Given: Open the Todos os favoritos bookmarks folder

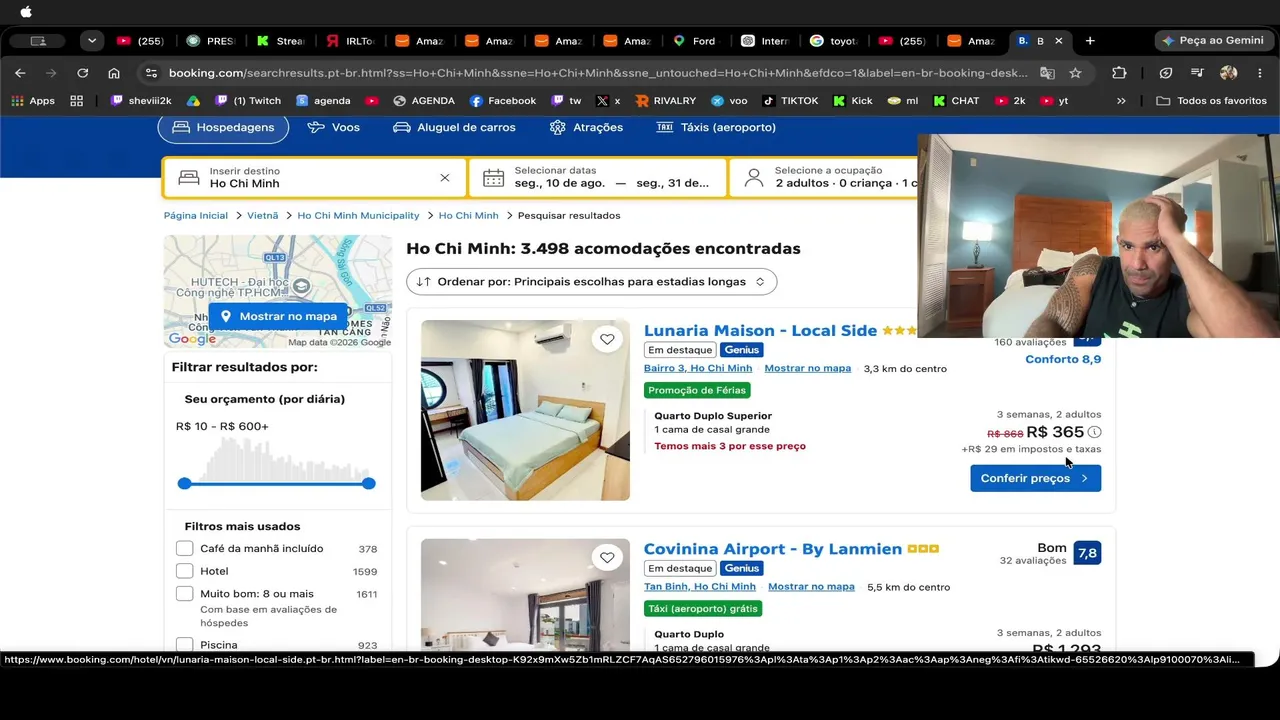Looking at the screenshot, I should click(1212, 101).
